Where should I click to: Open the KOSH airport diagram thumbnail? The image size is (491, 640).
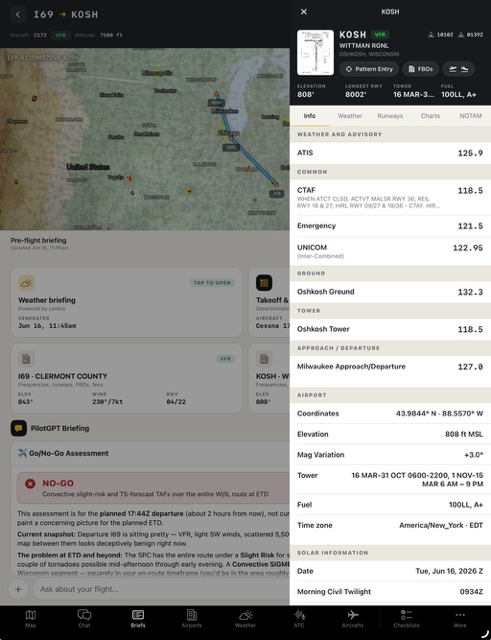[315, 53]
